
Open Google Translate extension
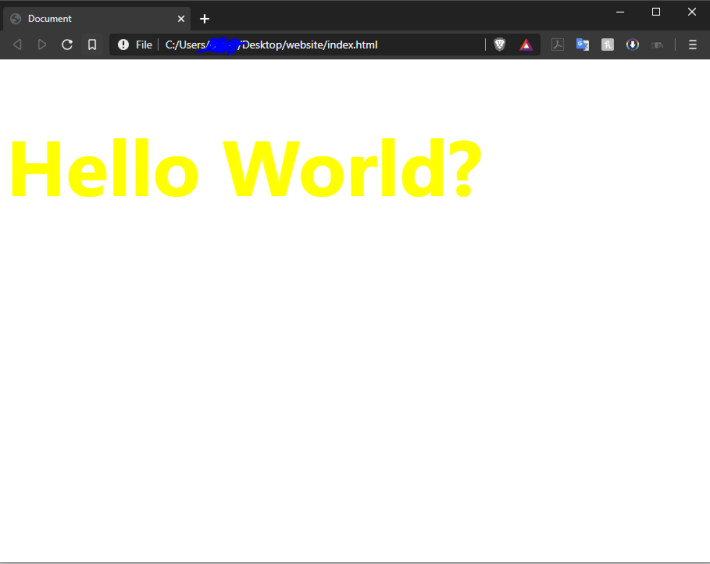pos(582,44)
